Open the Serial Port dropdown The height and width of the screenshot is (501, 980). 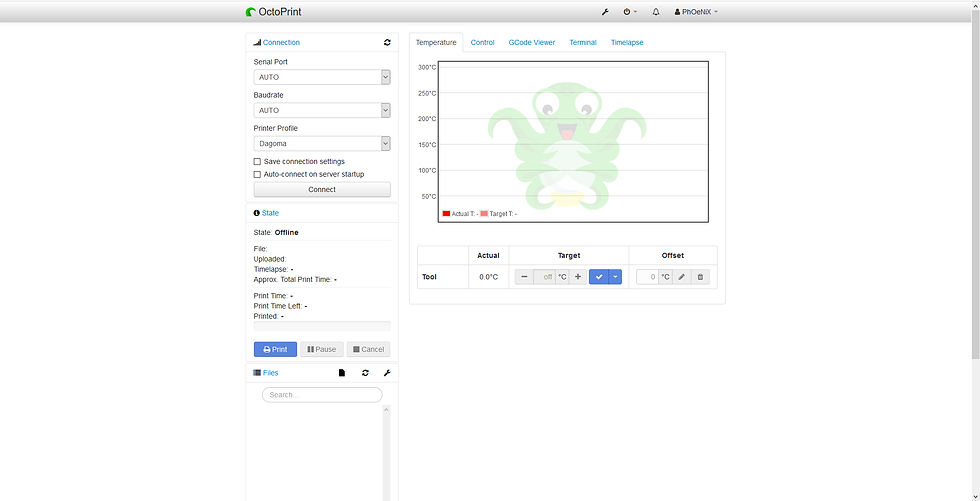[322, 77]
